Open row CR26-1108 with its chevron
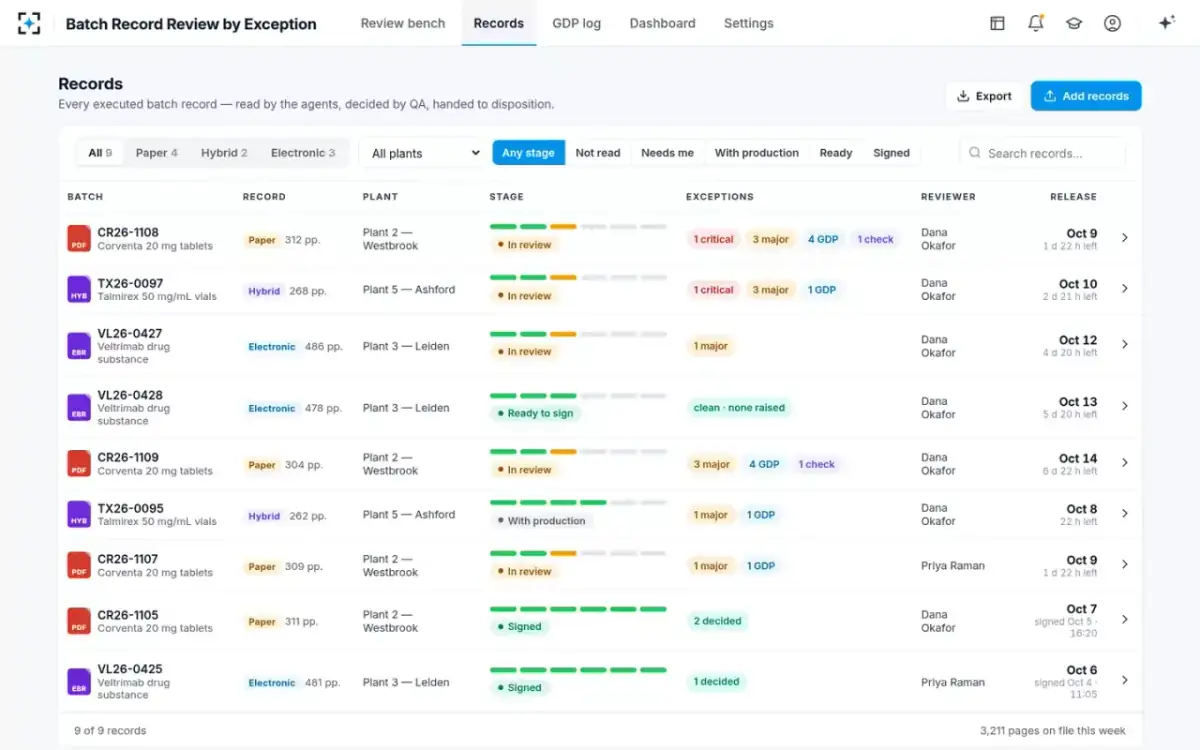 [1125, 238]
